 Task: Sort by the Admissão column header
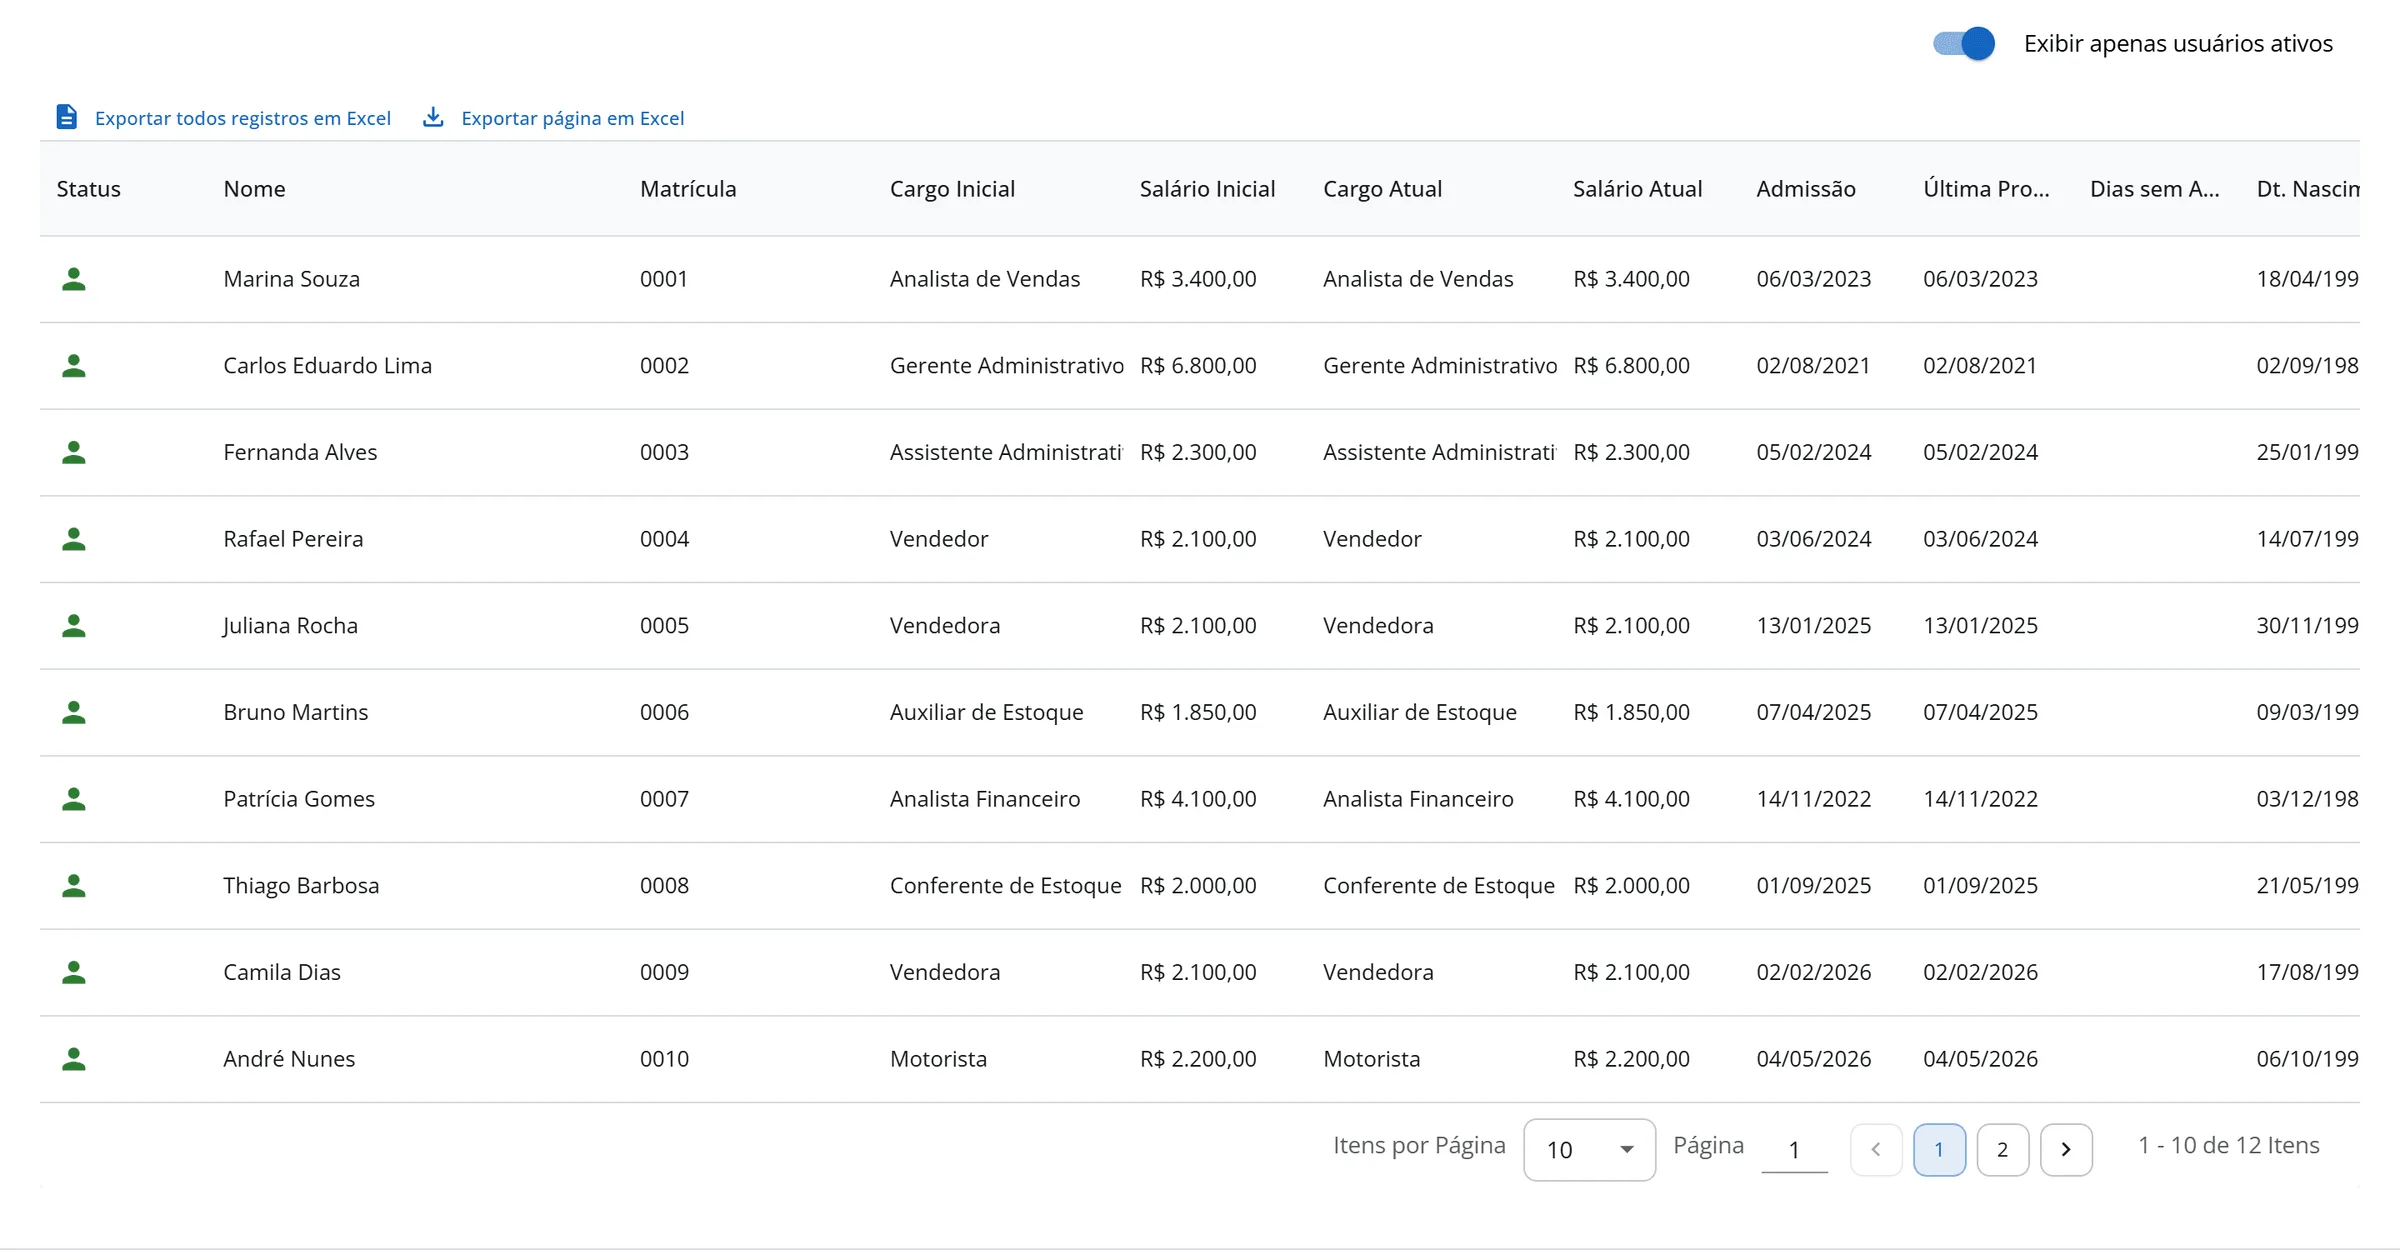(1806, 189)
